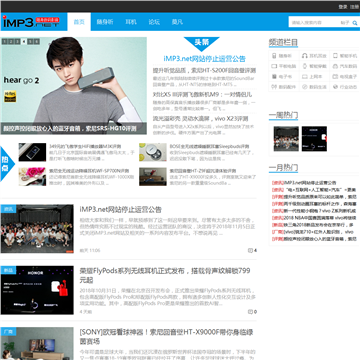
Task: Open the 论坛 forum tab
Action: [154, 22]
